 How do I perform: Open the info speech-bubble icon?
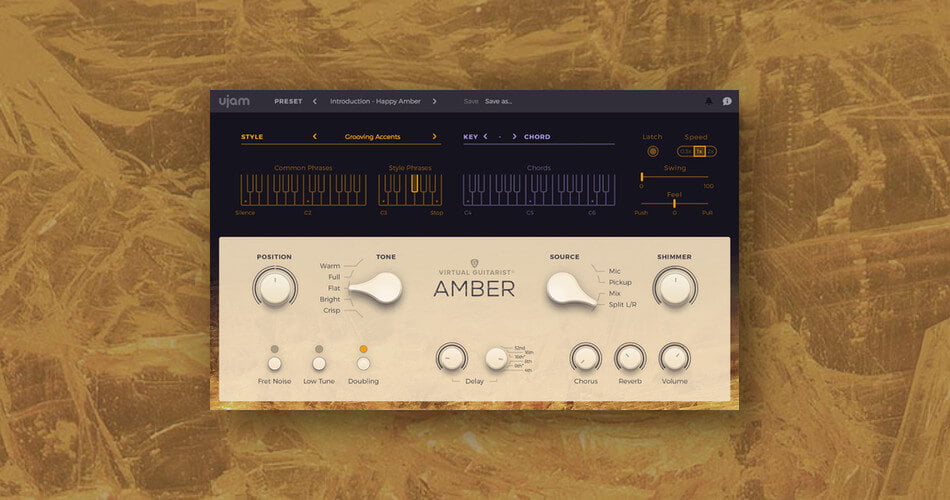pos(727,101)
